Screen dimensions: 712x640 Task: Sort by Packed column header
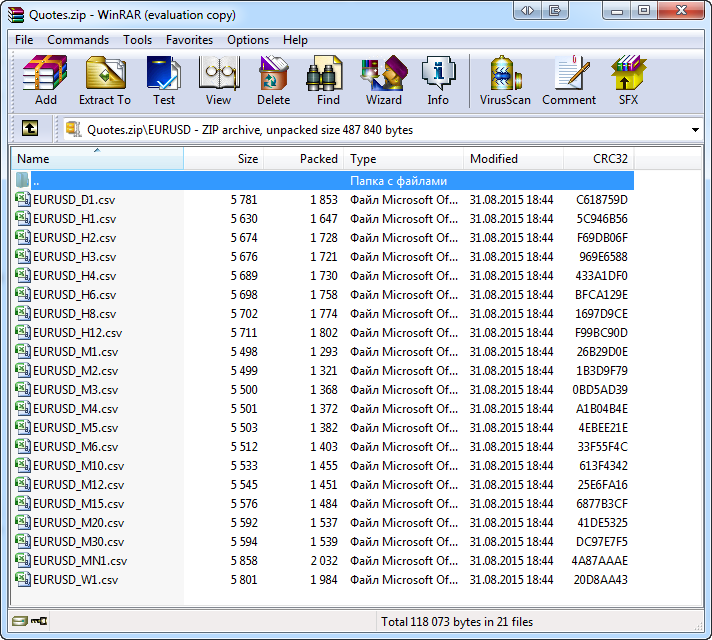tap(303, 159)
